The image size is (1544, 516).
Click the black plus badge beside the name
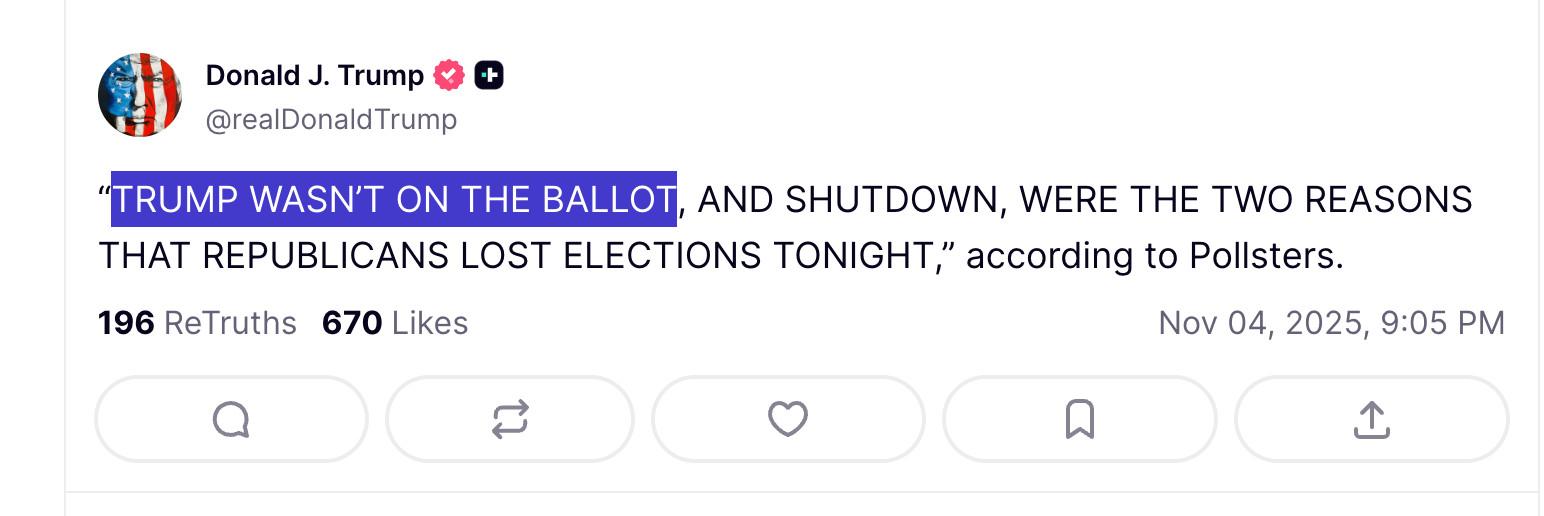[489, 75]
